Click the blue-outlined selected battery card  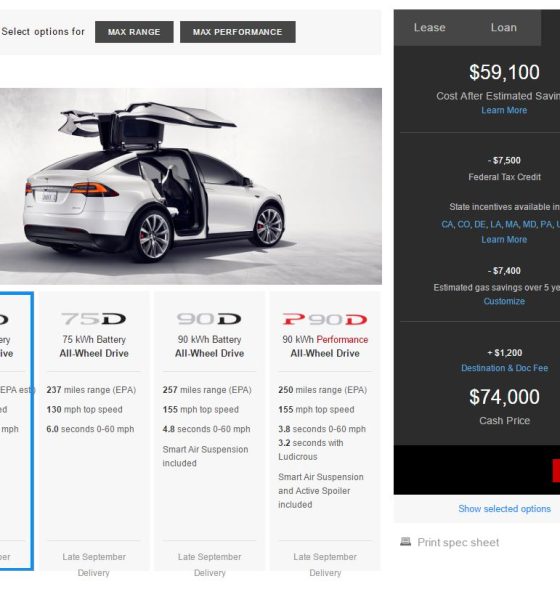16,431
